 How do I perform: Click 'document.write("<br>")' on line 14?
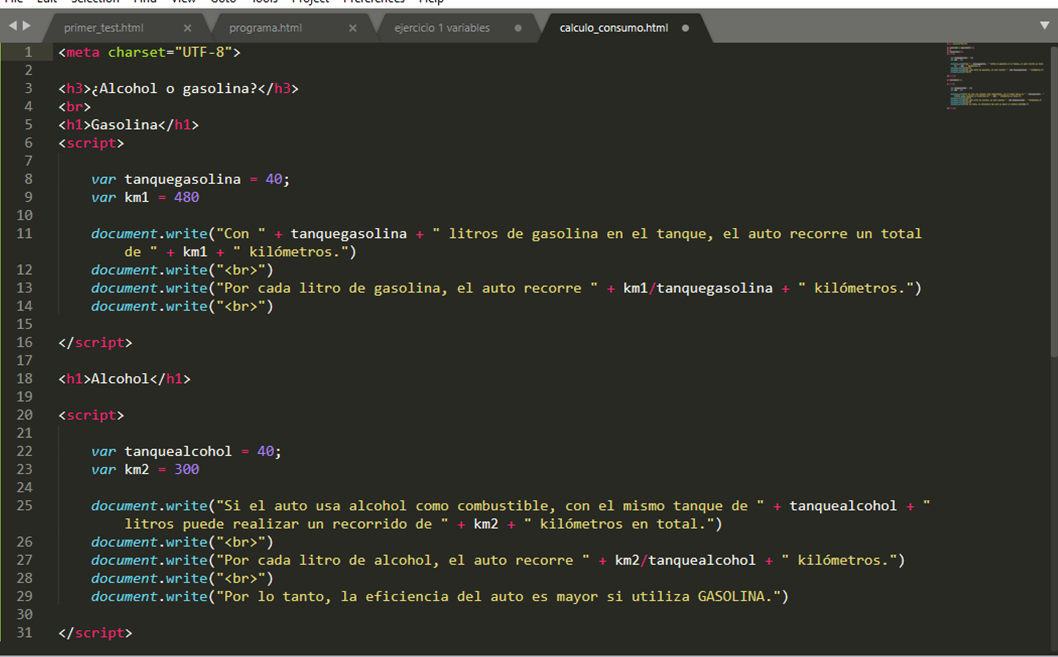(182, 306)
